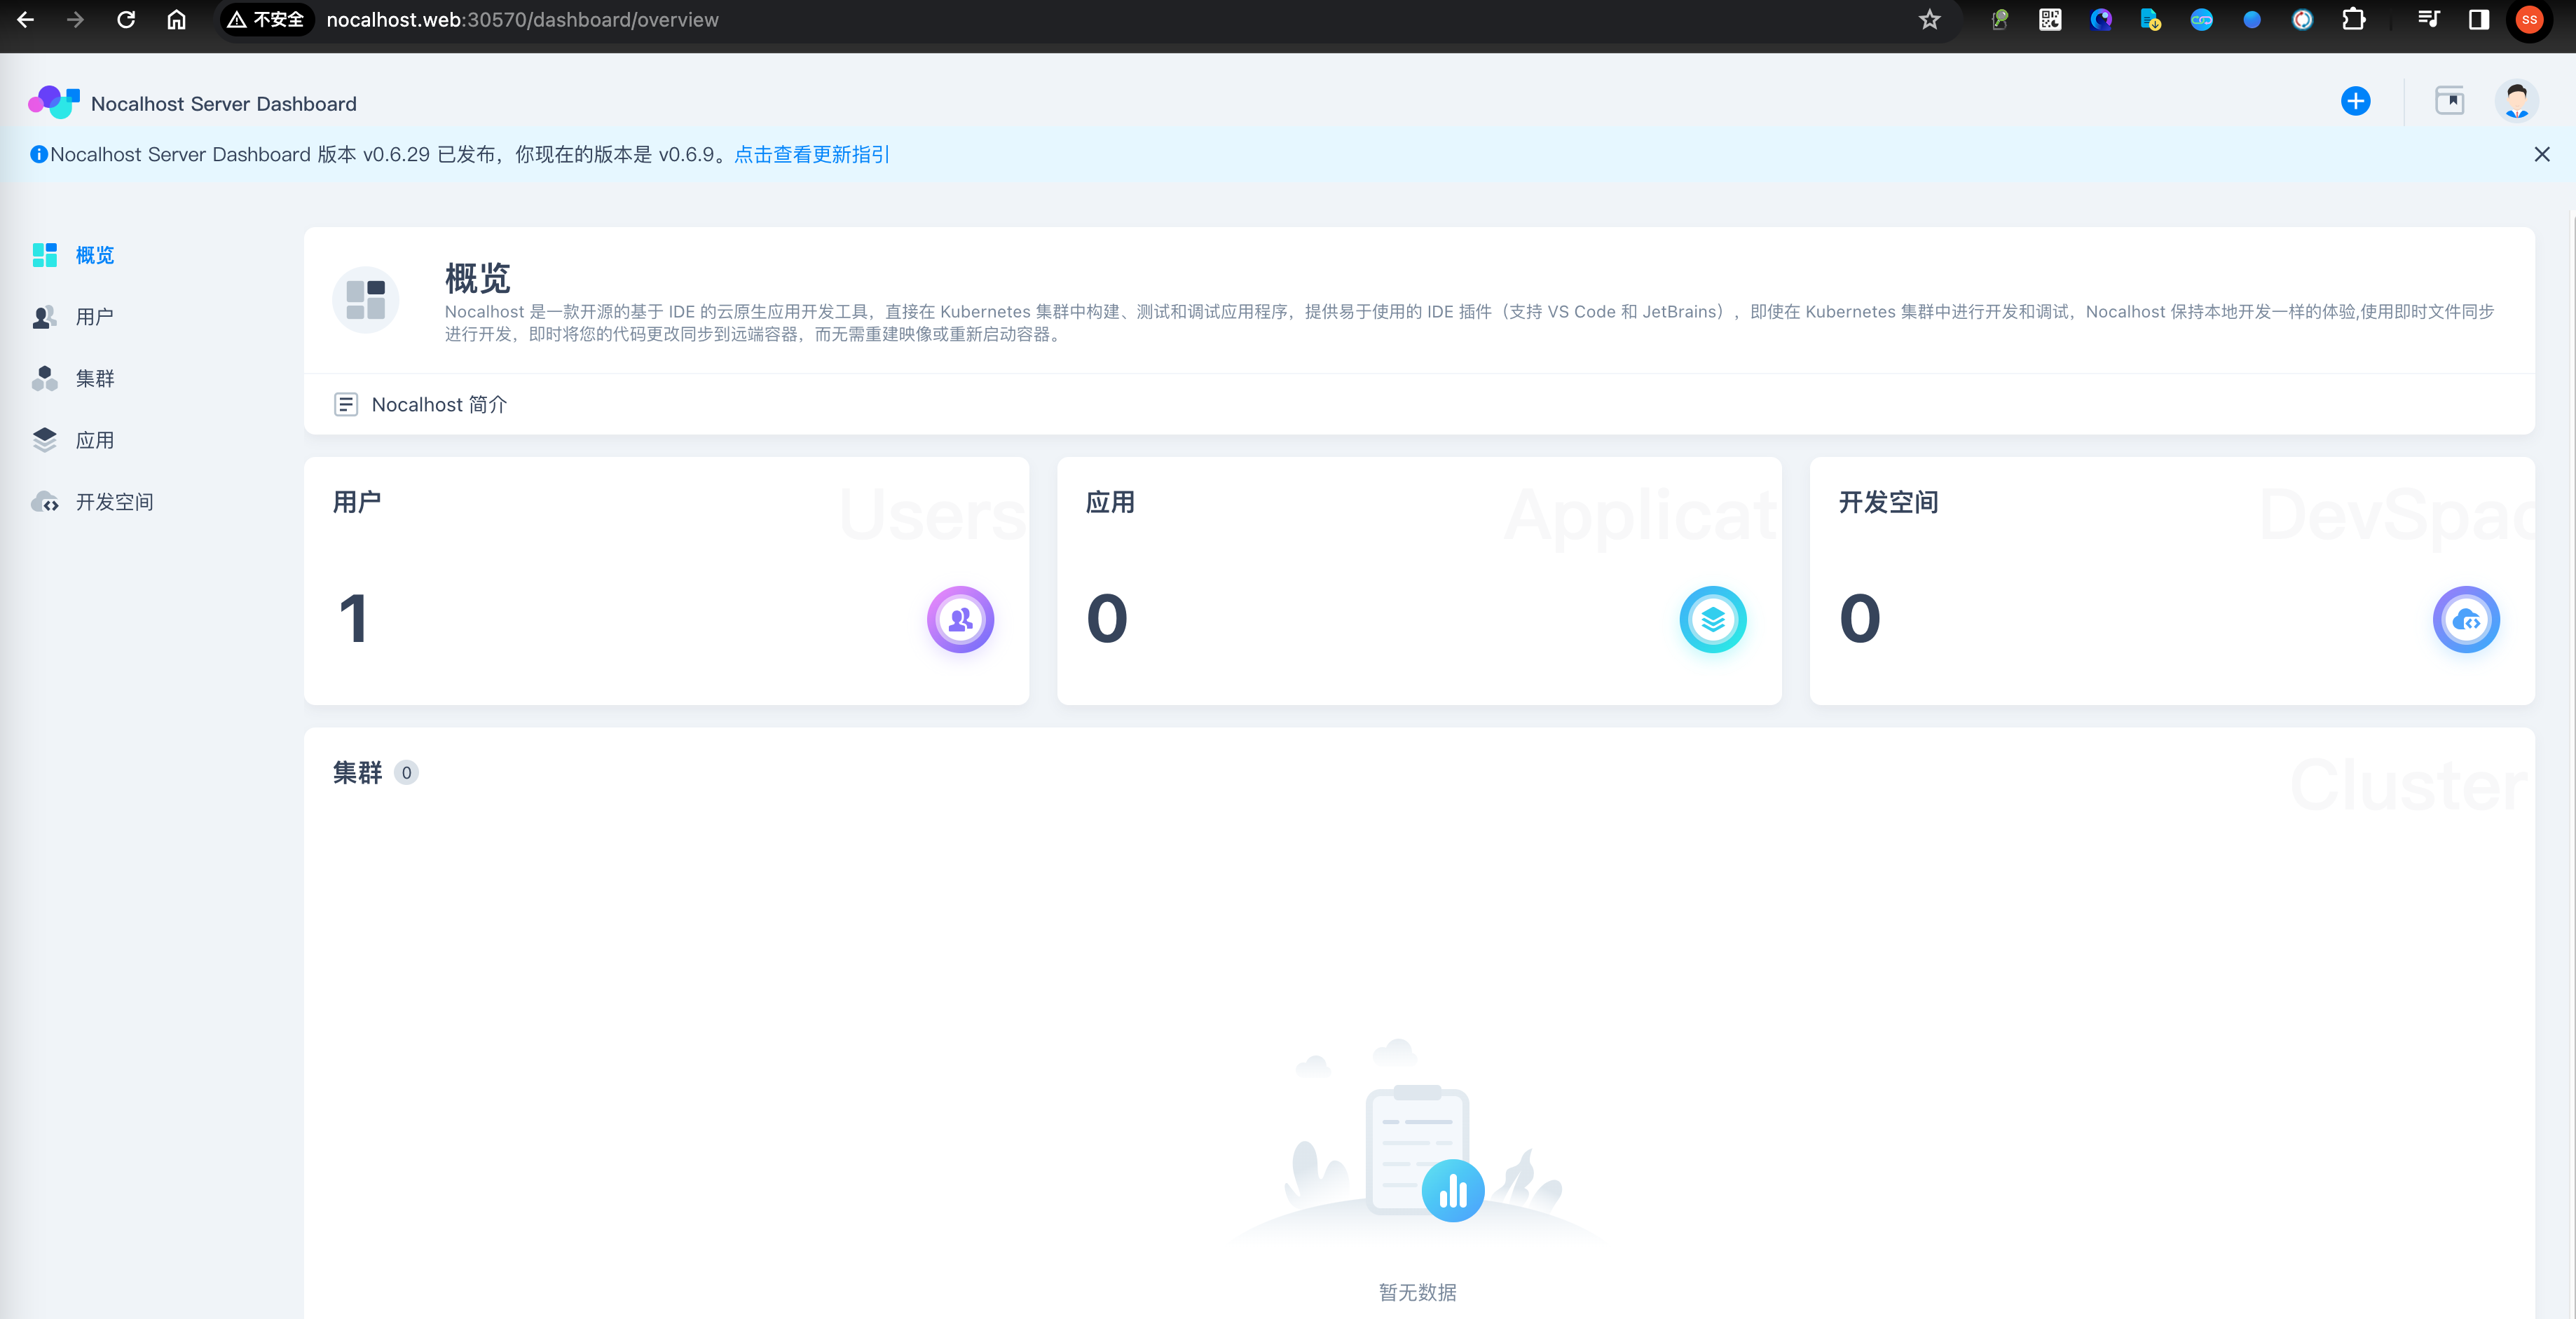Open the SS browser profile avatar
The height and width of the screenshot is (1319, 2576).
2529,19
